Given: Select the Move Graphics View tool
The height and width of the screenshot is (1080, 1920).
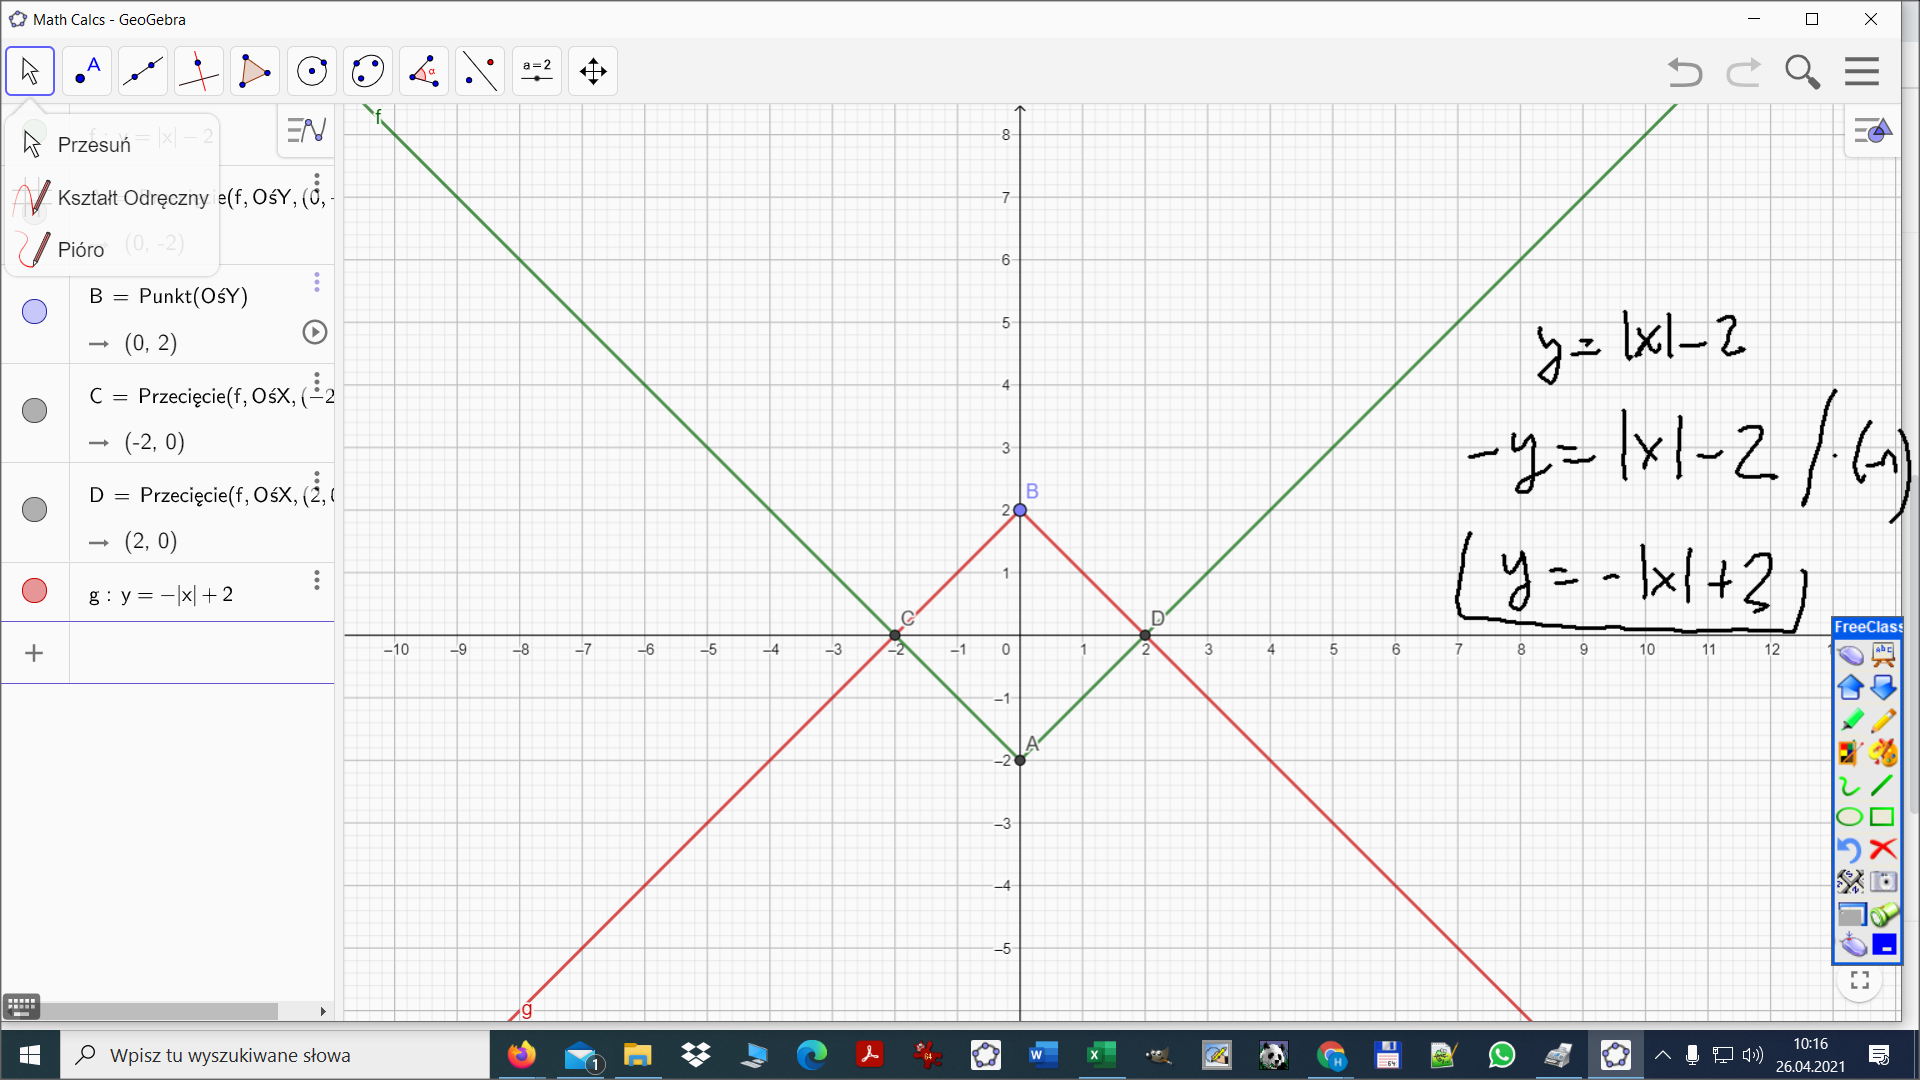Looking at the screenshot, I should [593, 71].
